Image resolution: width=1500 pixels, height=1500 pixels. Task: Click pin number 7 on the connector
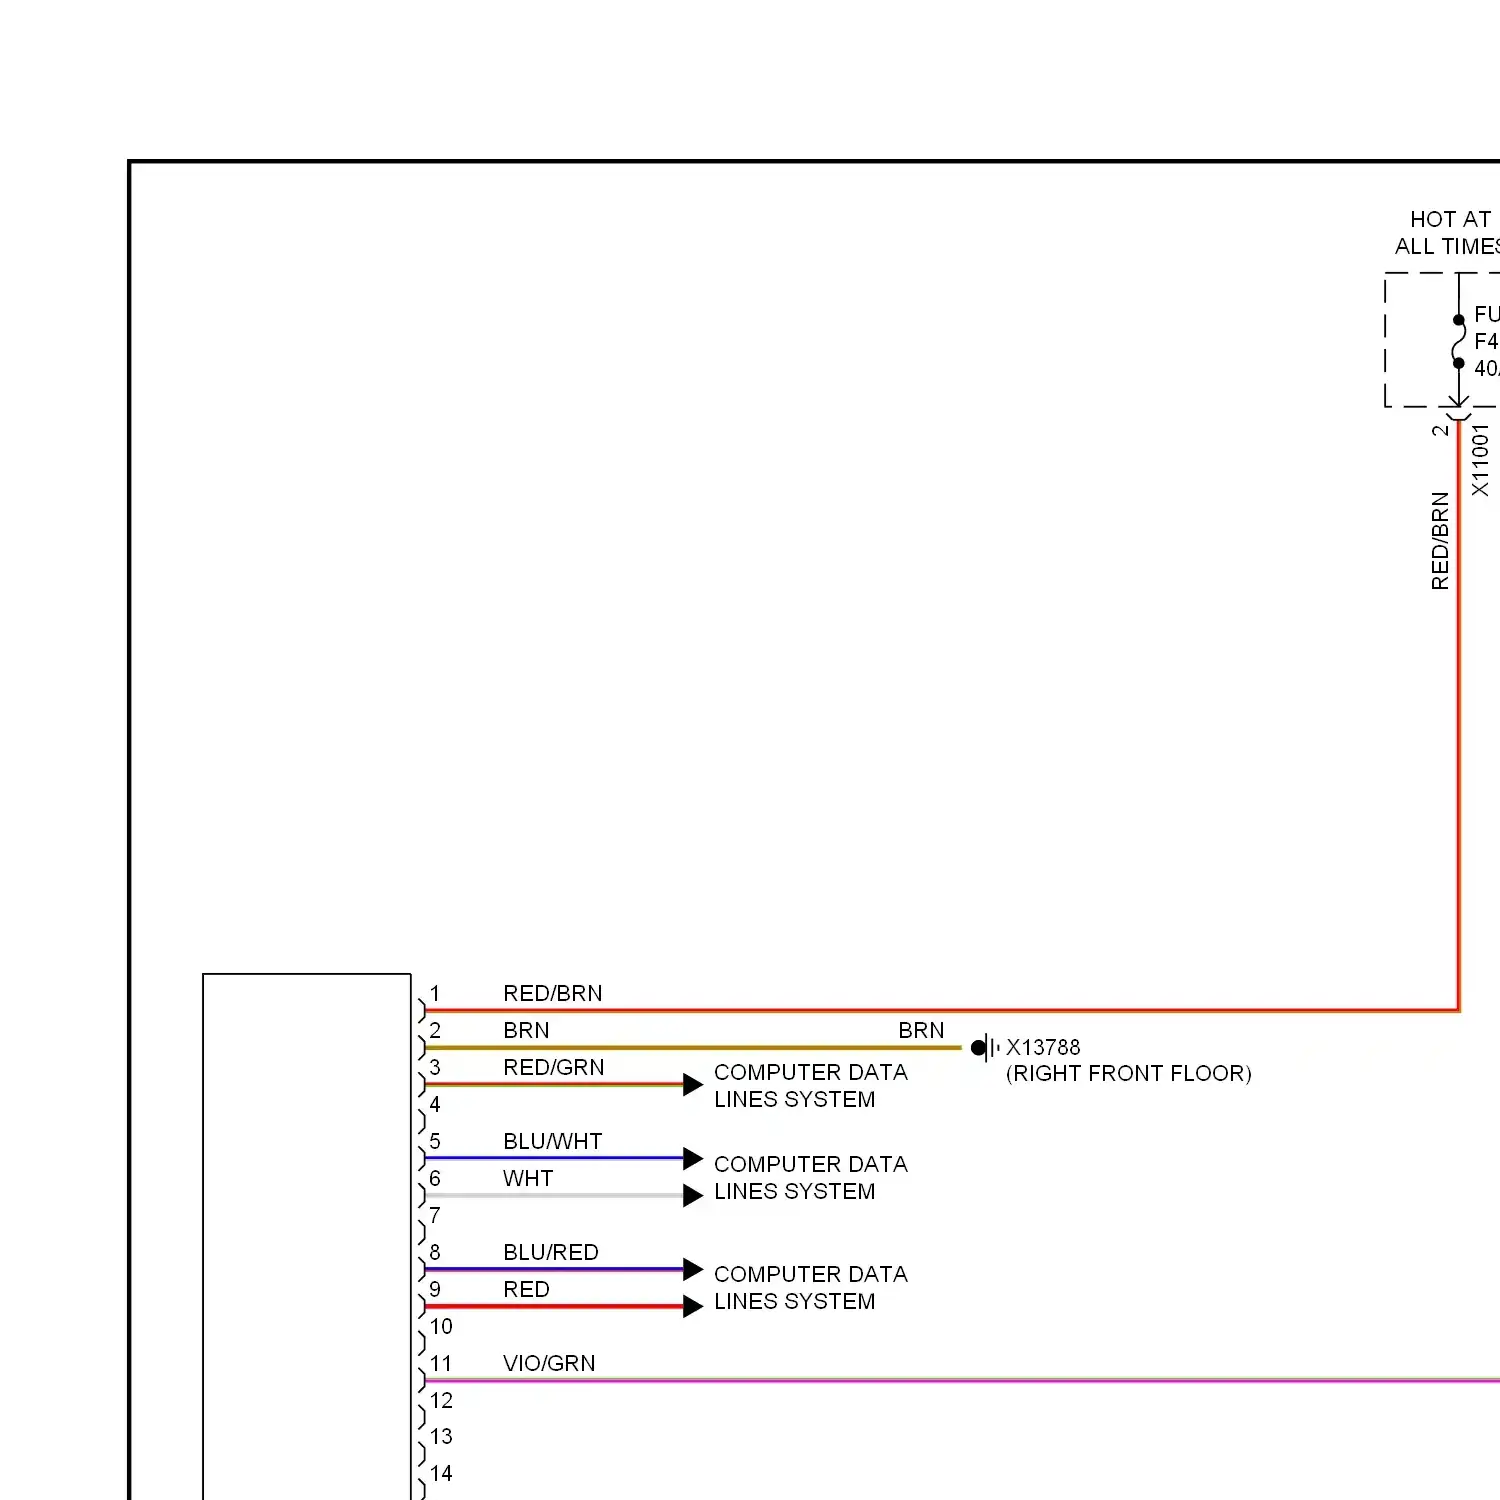435,1215
